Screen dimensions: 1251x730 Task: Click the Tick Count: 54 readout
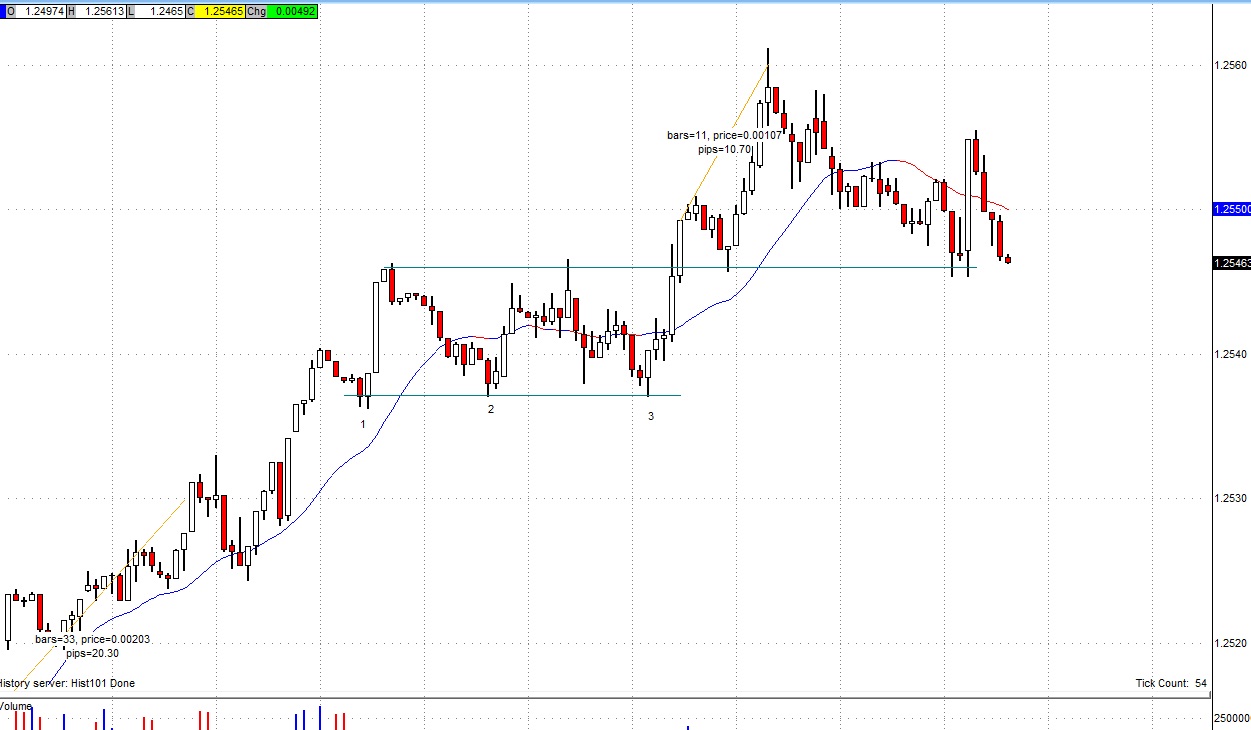coord(1169,683)
